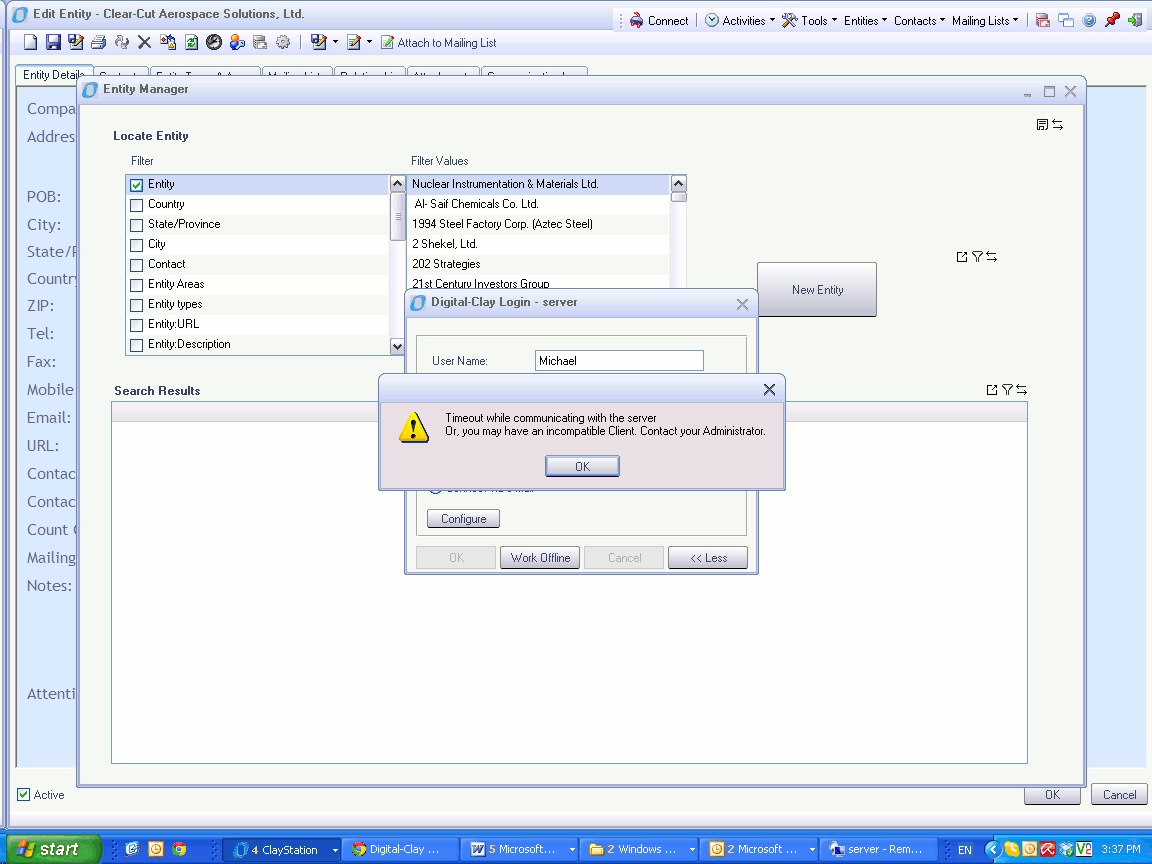Click the Connect button in the top toolbar

click(x=659, y=21)
